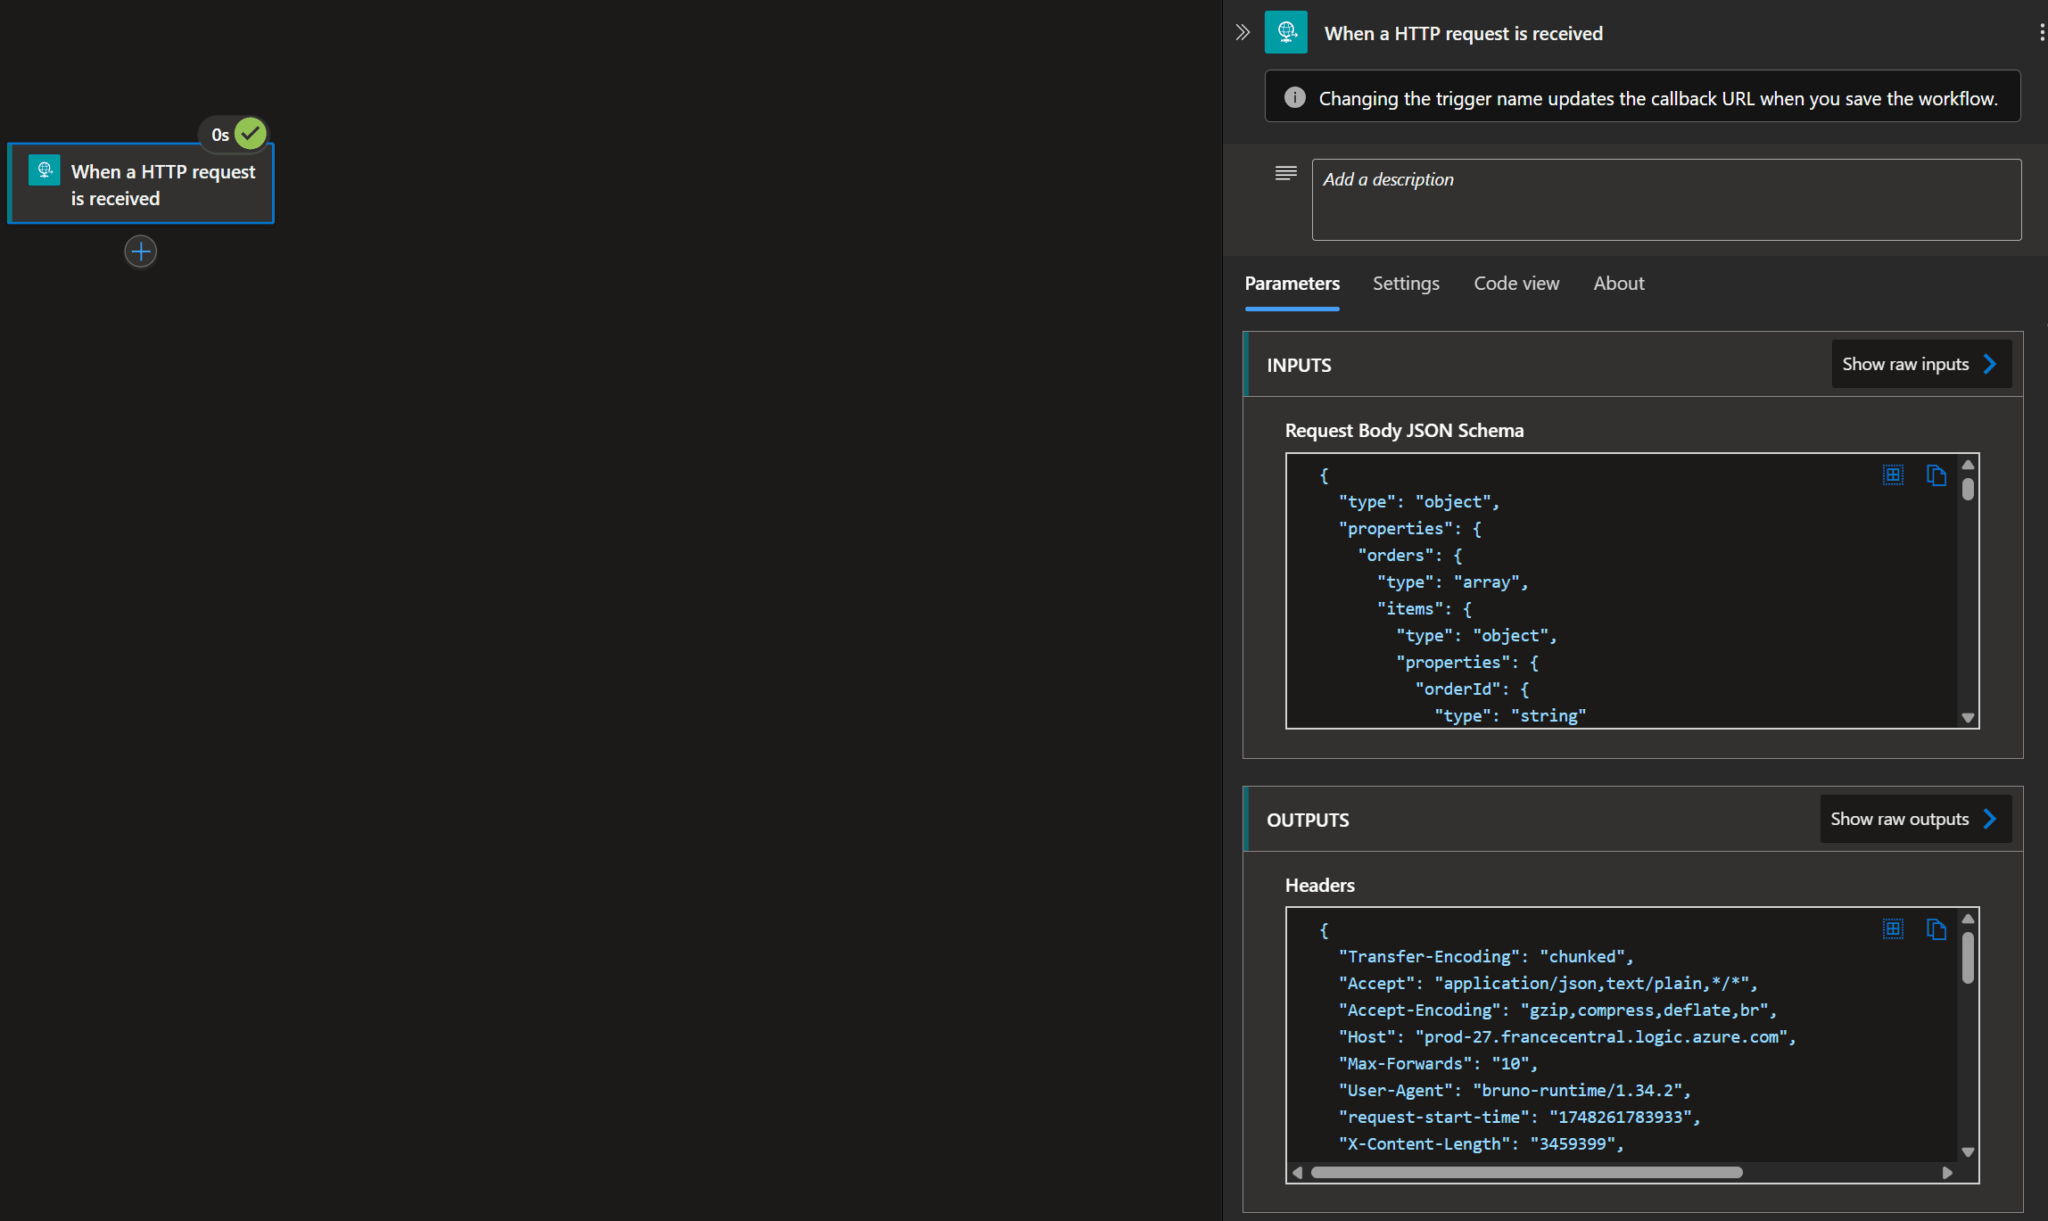This screenshot has width=2048, height=1221.
Task: Open the more options menu at top right
Action: [2043, 31]
